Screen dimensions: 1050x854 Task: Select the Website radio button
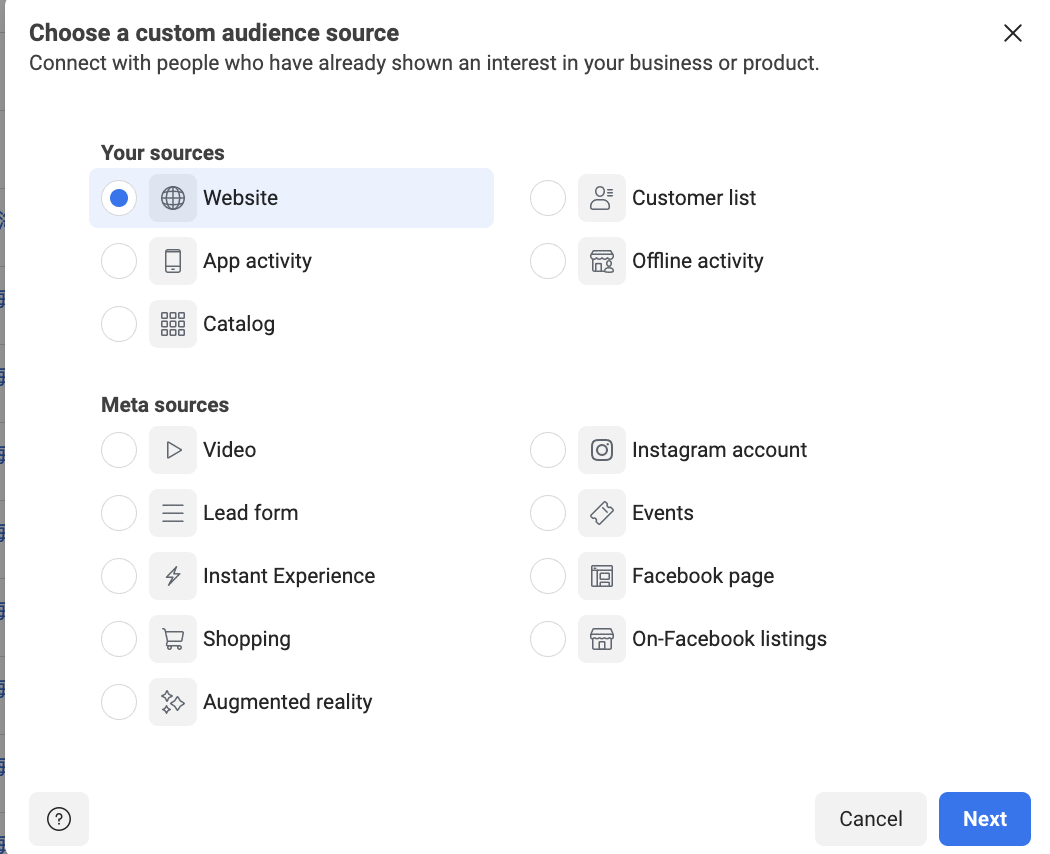(x=119, y=198)
